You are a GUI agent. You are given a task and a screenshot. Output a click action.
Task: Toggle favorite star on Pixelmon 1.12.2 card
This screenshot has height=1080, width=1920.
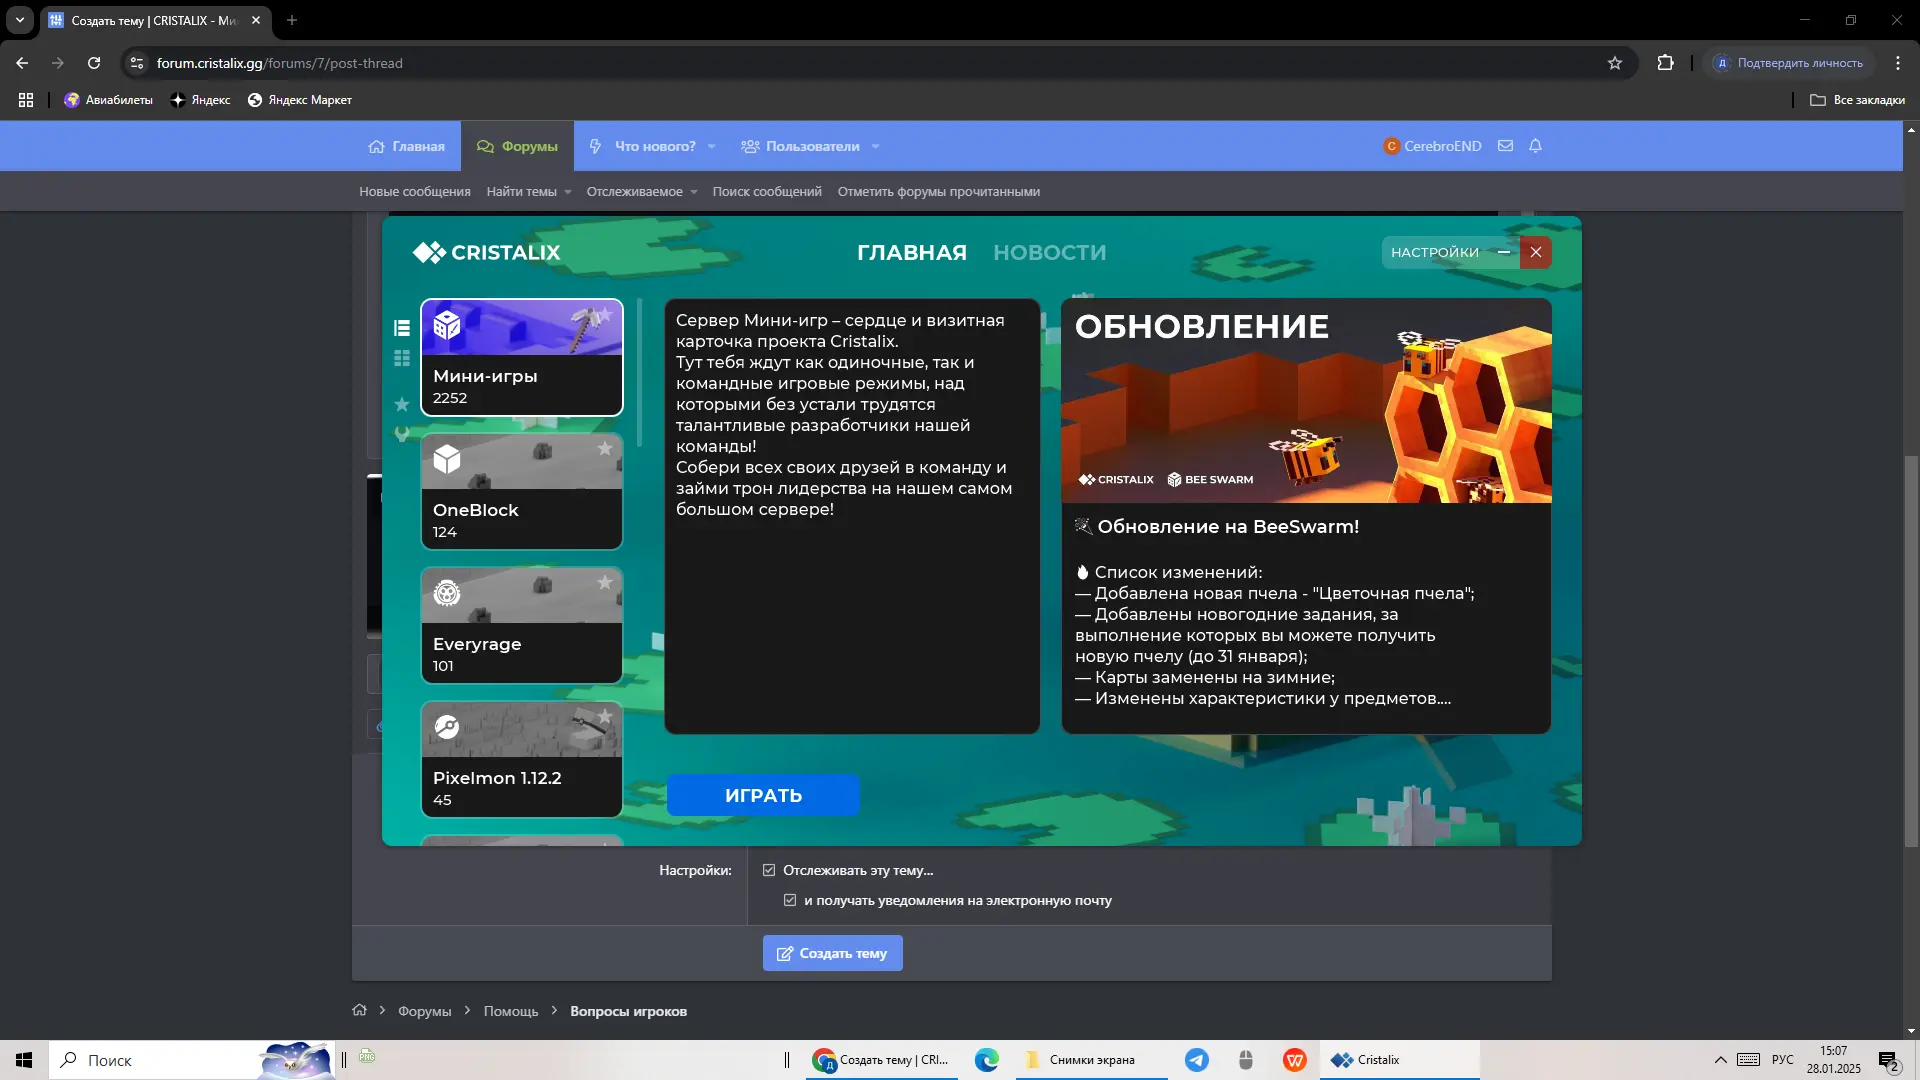604,717
